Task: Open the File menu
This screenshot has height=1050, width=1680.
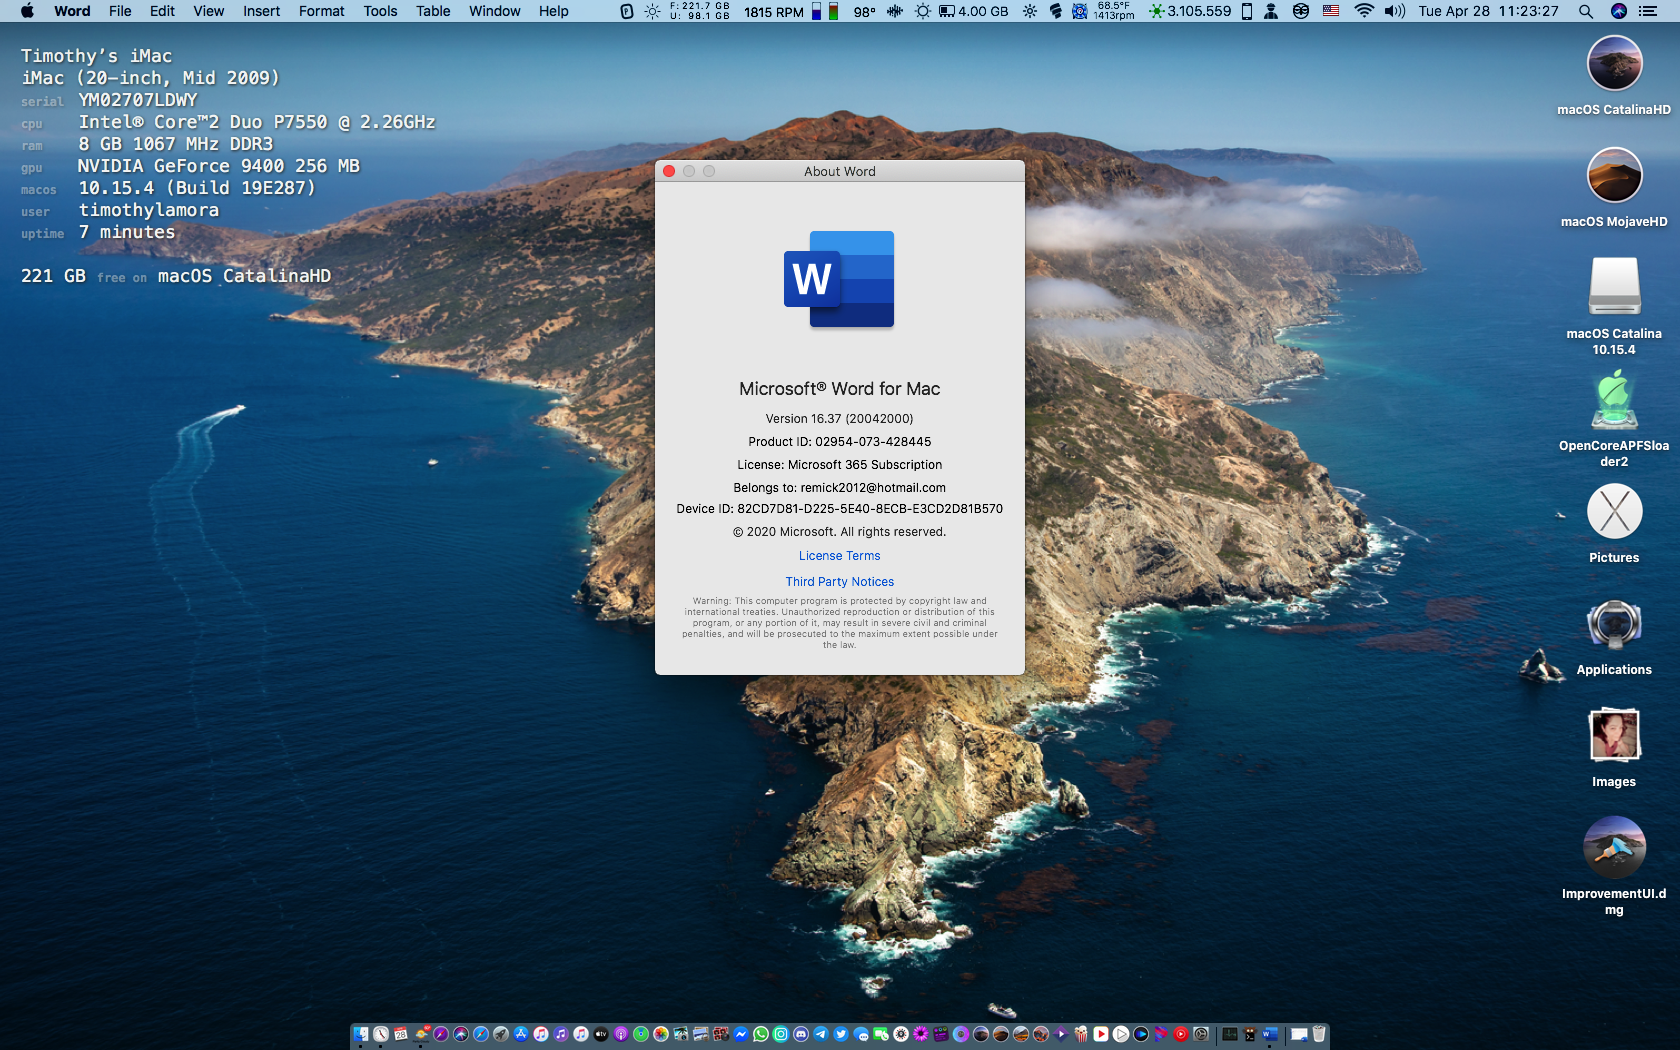Action: (120, 11)
